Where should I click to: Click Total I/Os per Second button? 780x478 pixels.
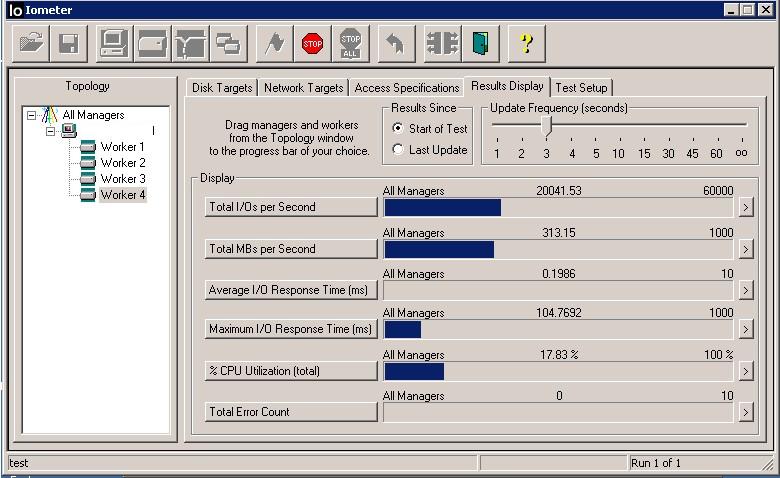point(291,207)
